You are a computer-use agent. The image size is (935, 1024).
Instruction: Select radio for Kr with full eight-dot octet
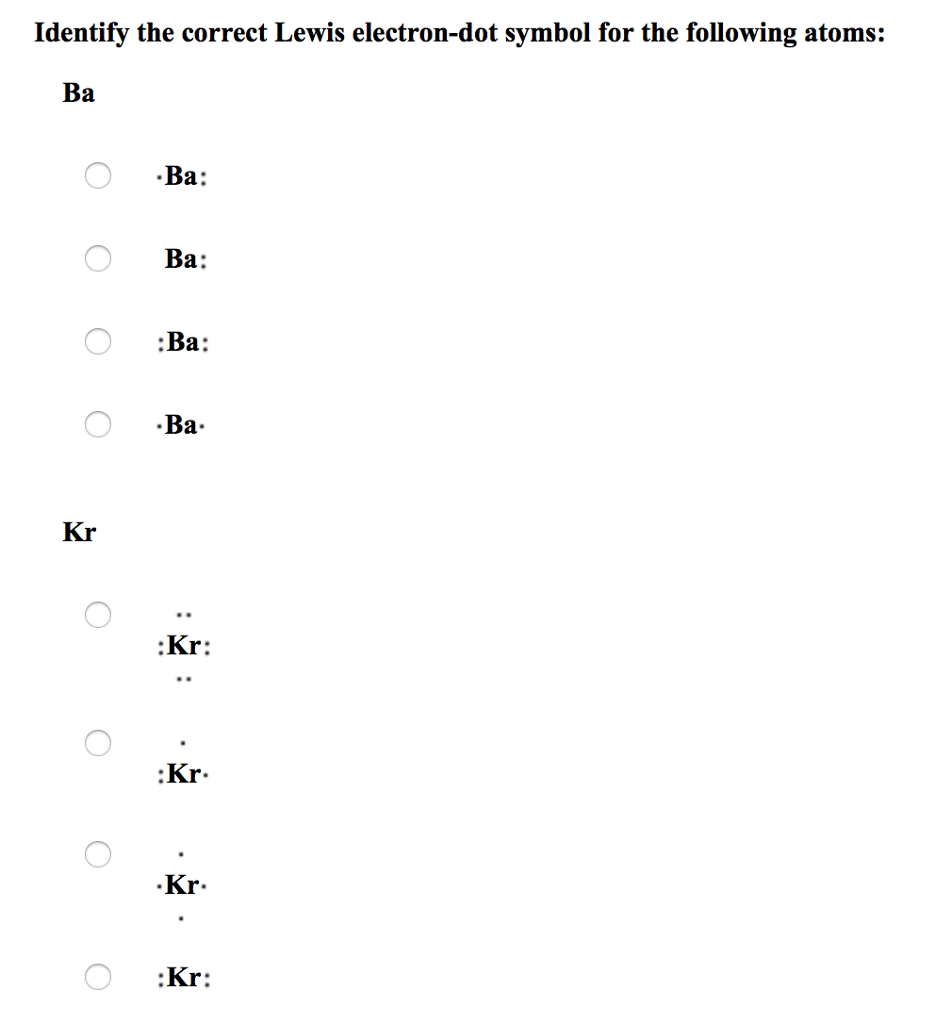pyautogui.click(x=98, y=615)
